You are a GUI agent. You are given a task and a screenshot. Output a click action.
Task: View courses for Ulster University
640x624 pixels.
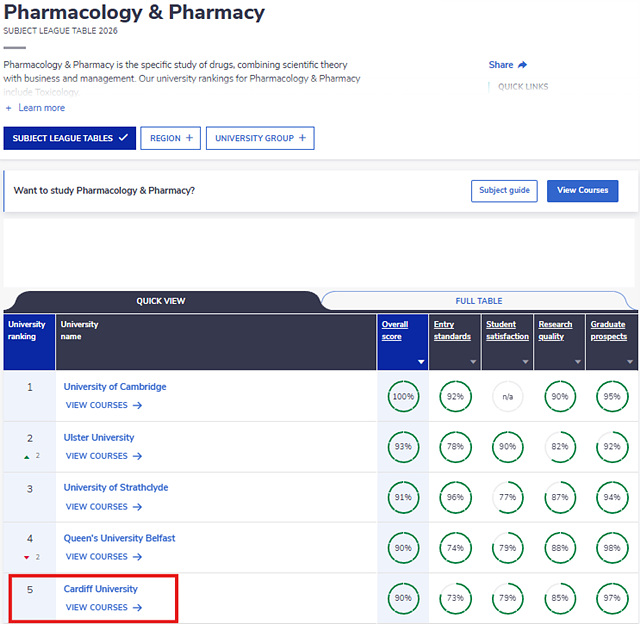point(104,456)
